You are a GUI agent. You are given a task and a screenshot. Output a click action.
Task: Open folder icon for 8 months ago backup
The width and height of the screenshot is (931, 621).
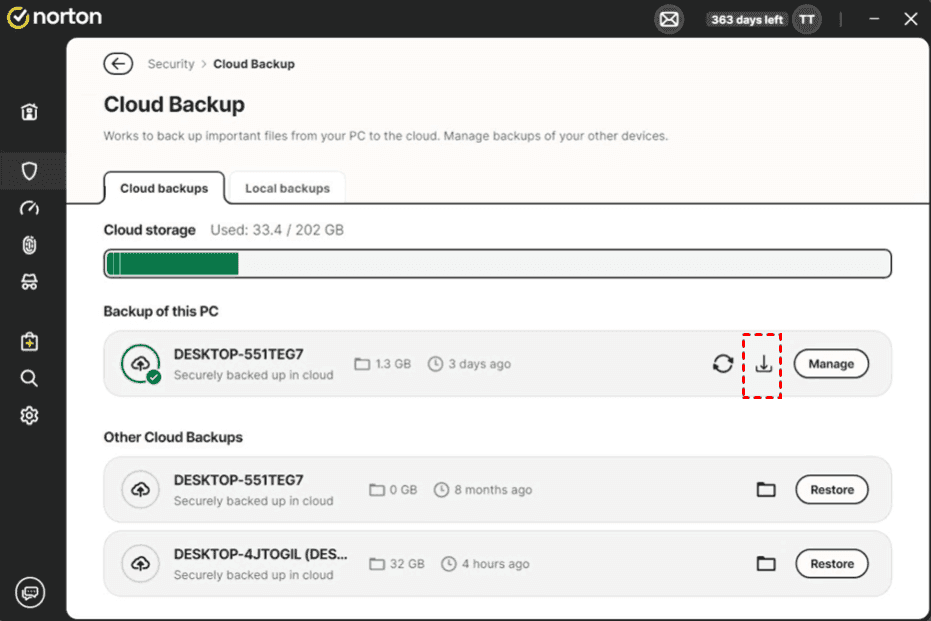click(766, 490)
